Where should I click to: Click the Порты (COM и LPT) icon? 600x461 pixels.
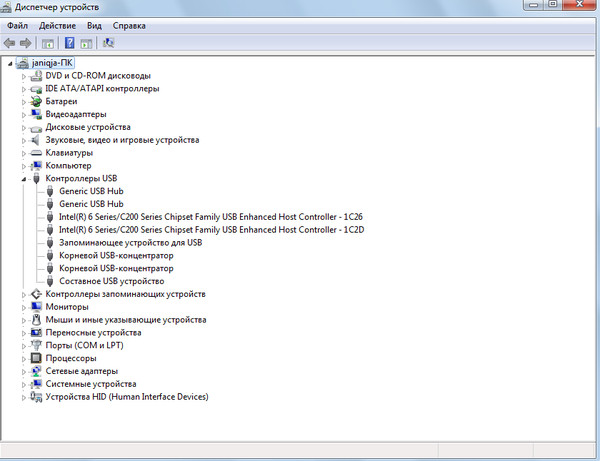tap(36, 345)
